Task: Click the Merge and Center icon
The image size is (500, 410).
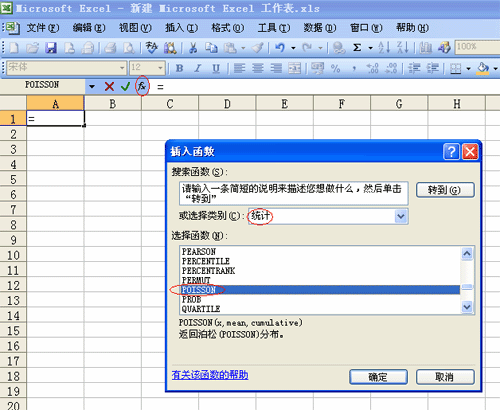Action: (295, 69)
